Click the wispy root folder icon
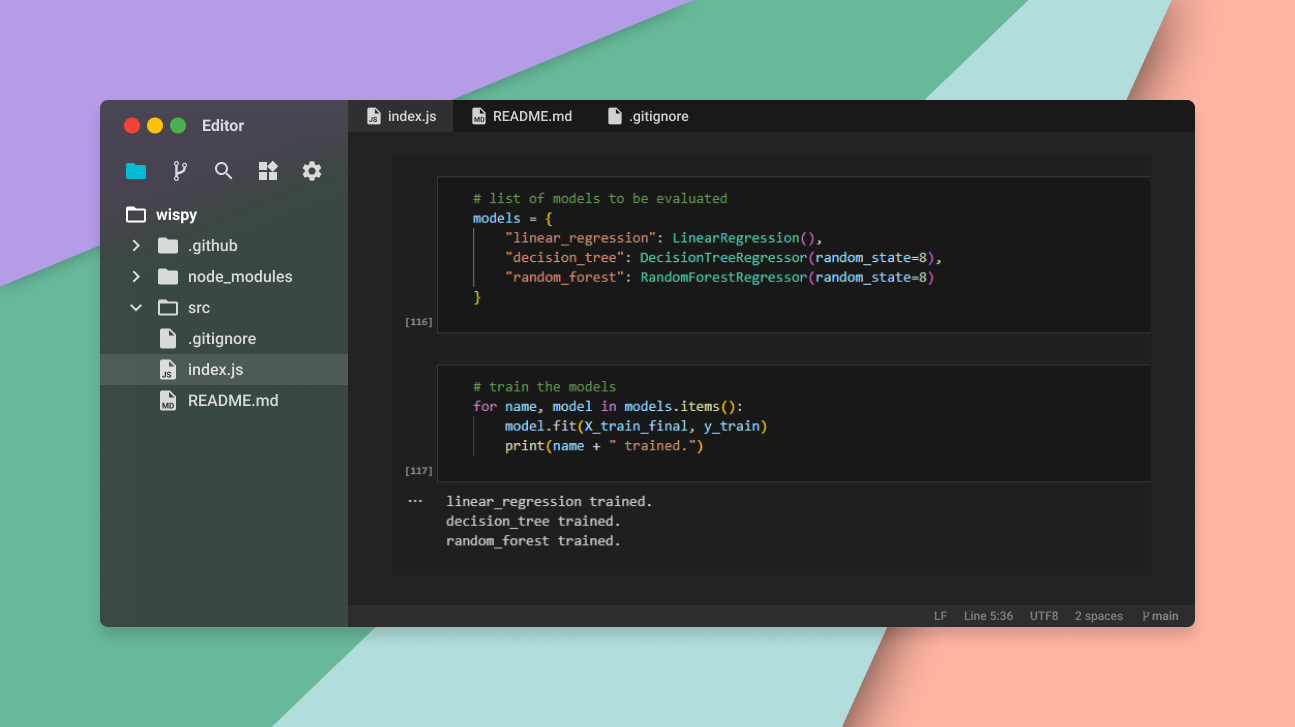The image size is (1295, 727). pyautogui.click(x=136, y=215)
